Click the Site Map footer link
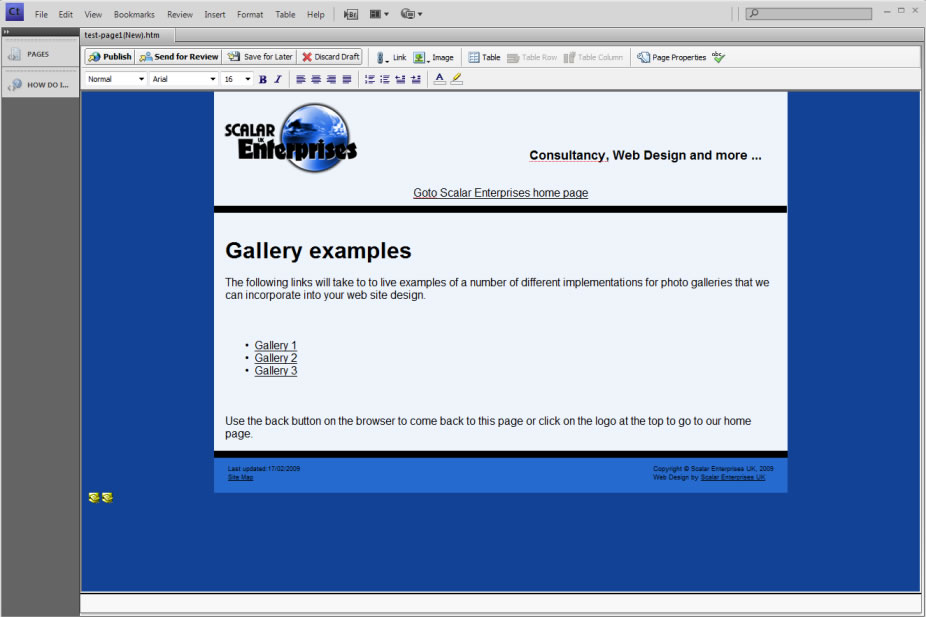The height and width of the screenshot is (617, 926). coord(240,477)
